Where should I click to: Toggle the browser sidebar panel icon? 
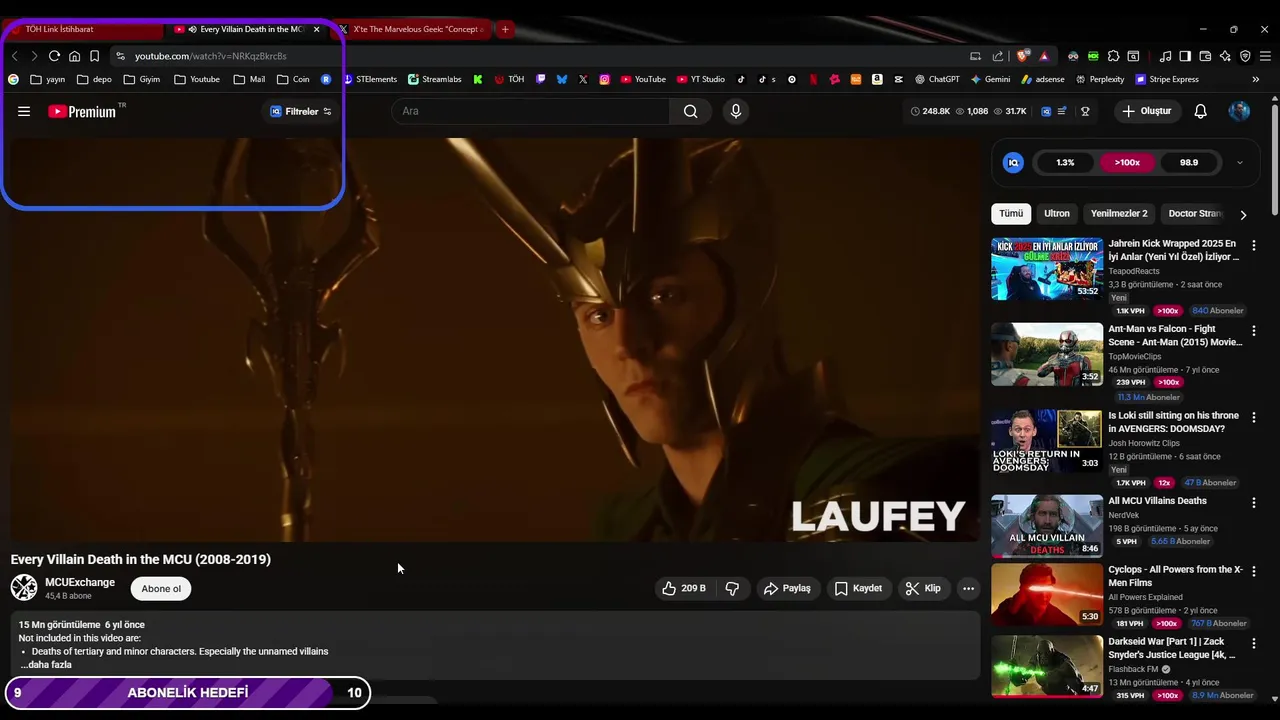(1185, 56)
